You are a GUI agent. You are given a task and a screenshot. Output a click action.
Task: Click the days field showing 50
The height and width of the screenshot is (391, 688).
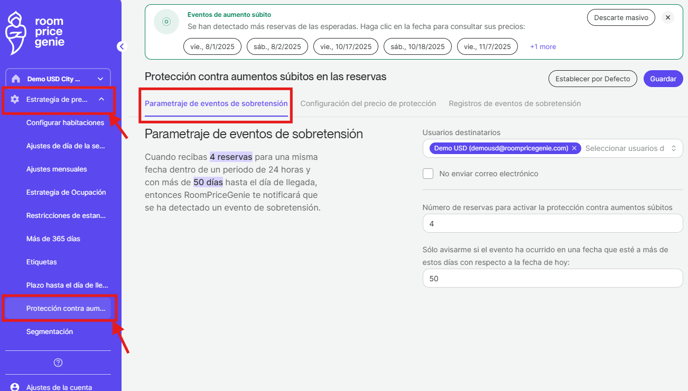click(552, 279)
